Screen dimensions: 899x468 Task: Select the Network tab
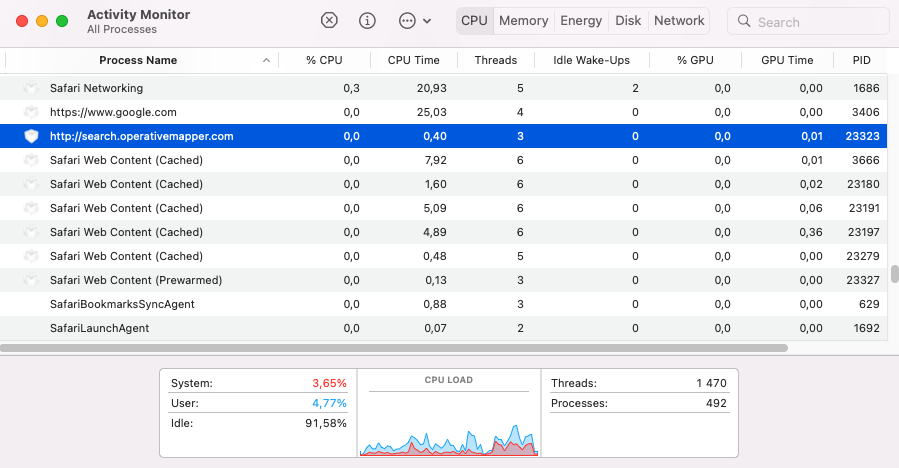click(679, 21)
